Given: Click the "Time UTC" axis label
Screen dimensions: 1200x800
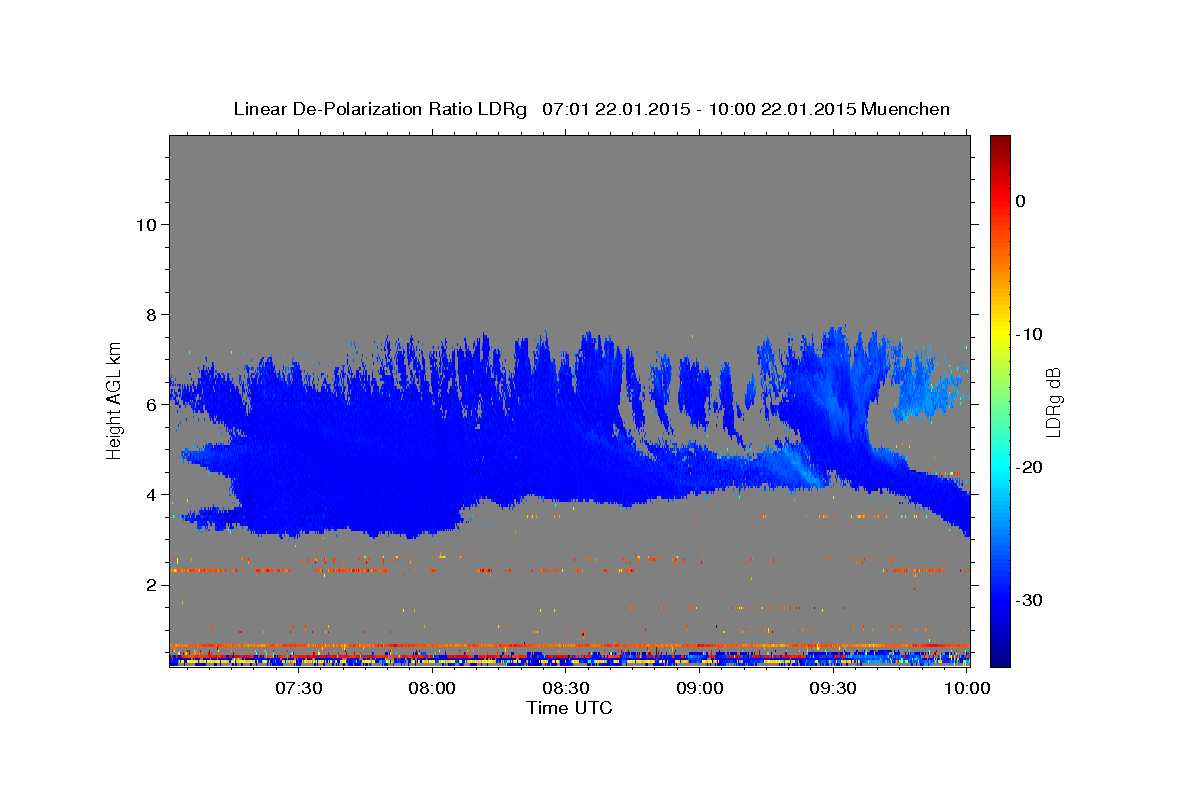Looking at the screenshot, I should point(569,708).
